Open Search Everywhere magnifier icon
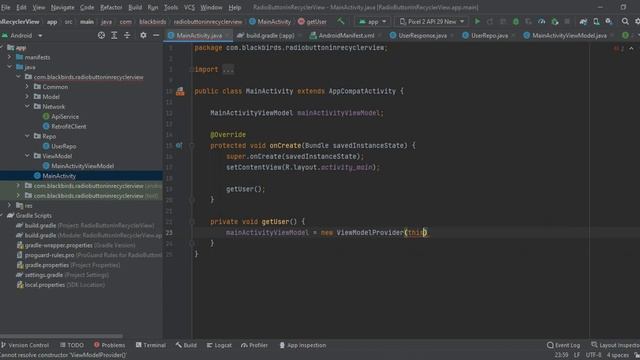 click(x=625, y=21)
